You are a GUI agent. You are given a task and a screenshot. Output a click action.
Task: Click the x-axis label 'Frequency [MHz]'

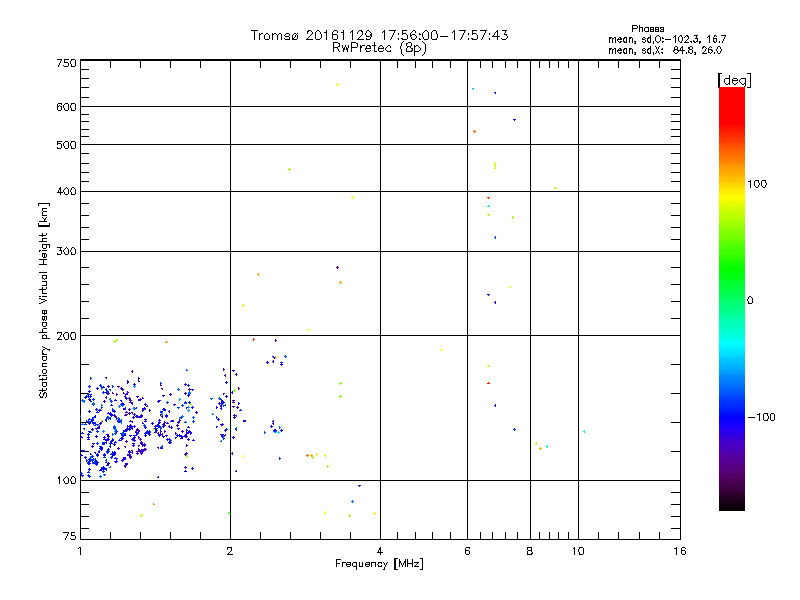379,564
